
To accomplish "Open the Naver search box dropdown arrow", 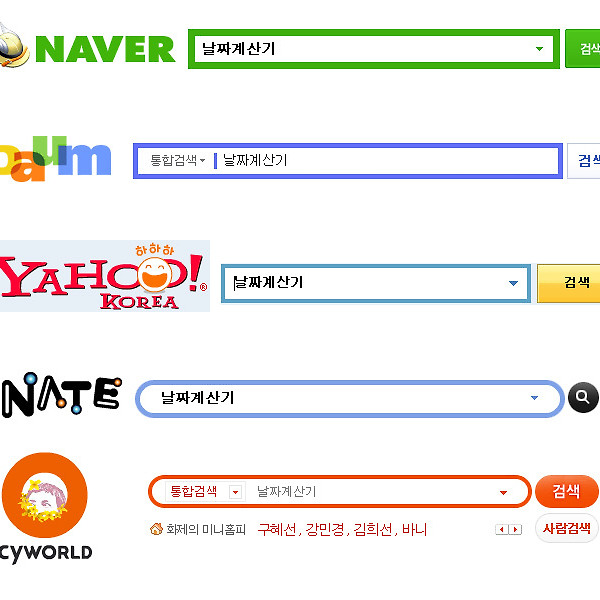I will [x=539, y=49].
